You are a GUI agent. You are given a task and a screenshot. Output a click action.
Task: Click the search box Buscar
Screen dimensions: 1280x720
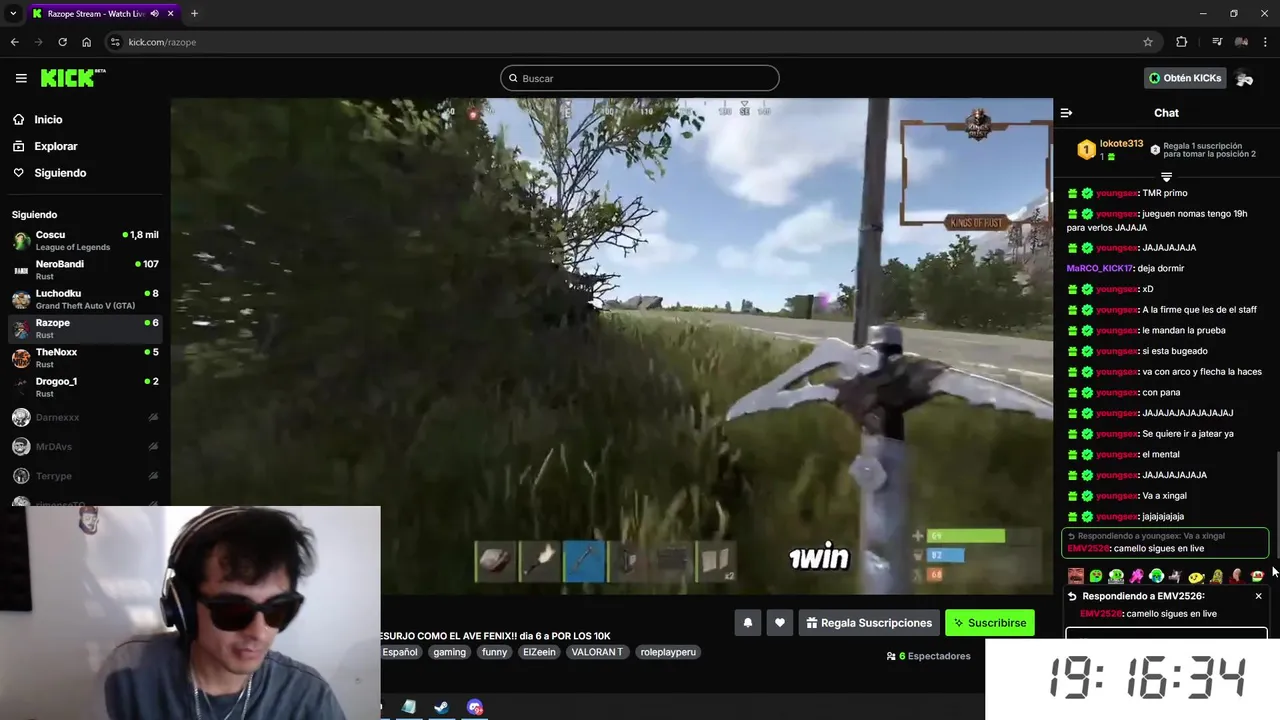(640, 78)
